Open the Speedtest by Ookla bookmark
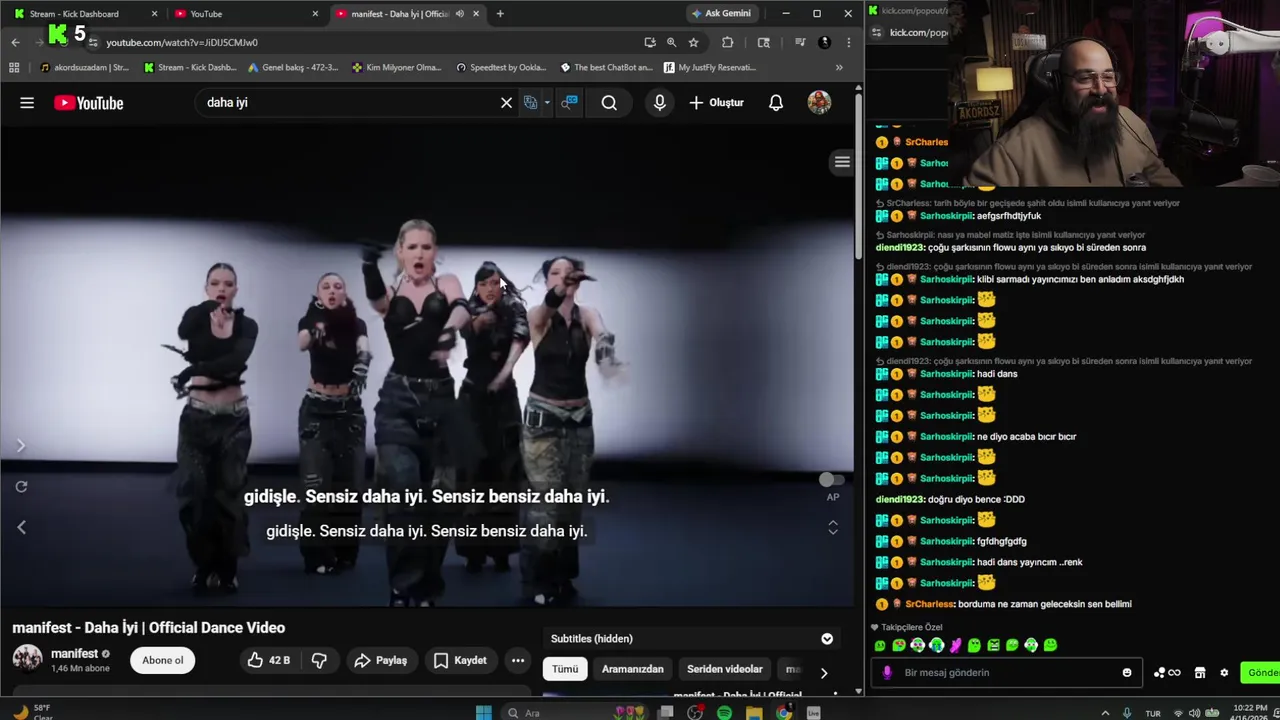Viewport: 1280px width, 720px height. click(502, 68)
